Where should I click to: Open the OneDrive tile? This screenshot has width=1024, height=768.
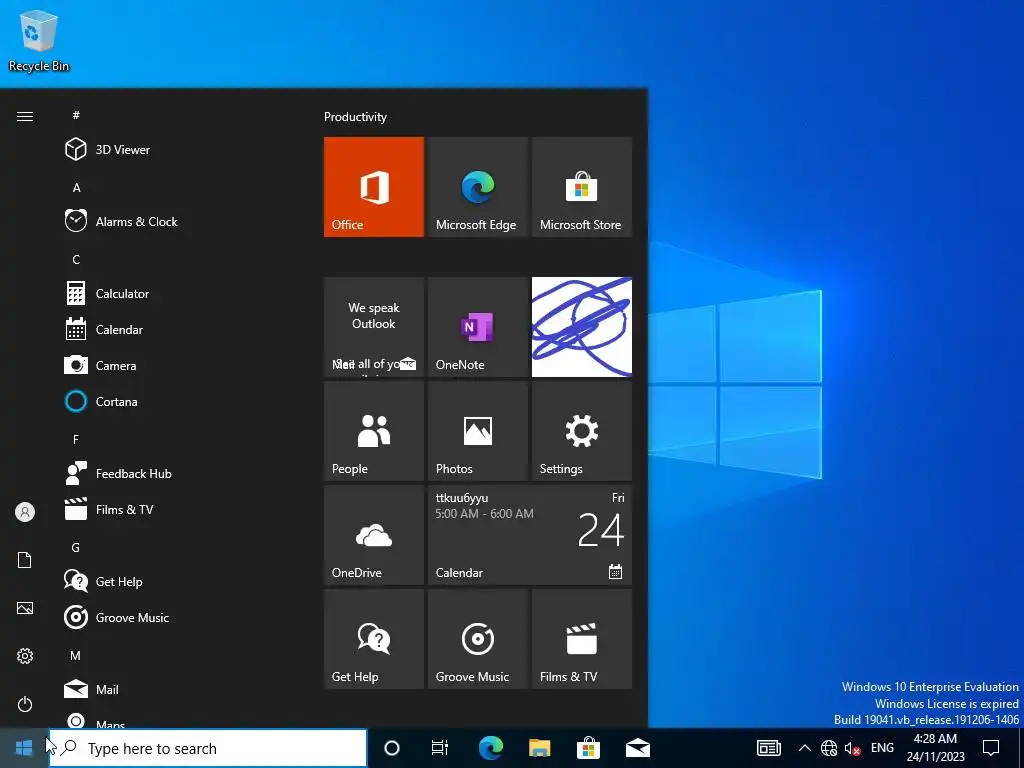tap(374, 535)
